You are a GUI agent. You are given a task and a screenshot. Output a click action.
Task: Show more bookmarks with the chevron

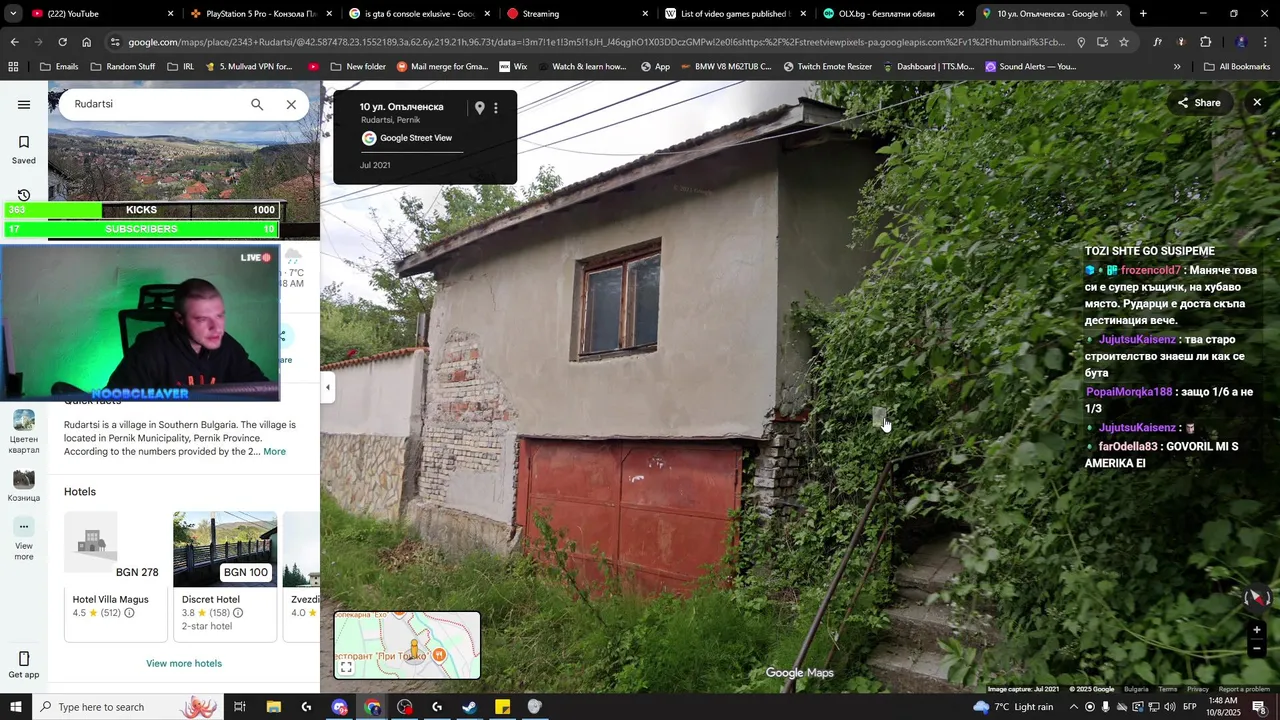1177,67
